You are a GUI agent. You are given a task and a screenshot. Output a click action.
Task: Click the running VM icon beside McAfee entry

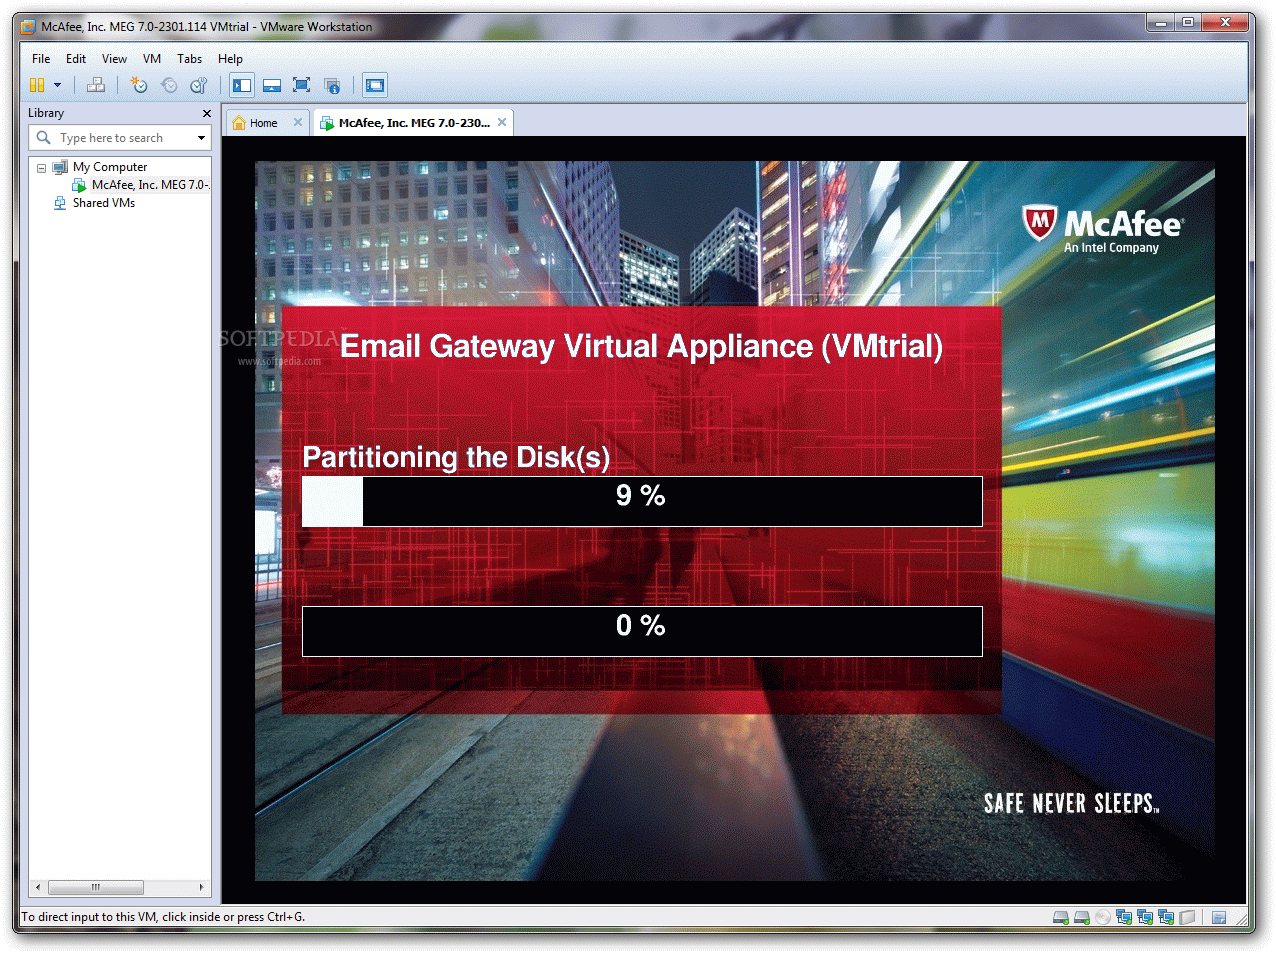[x=79, y=185]
